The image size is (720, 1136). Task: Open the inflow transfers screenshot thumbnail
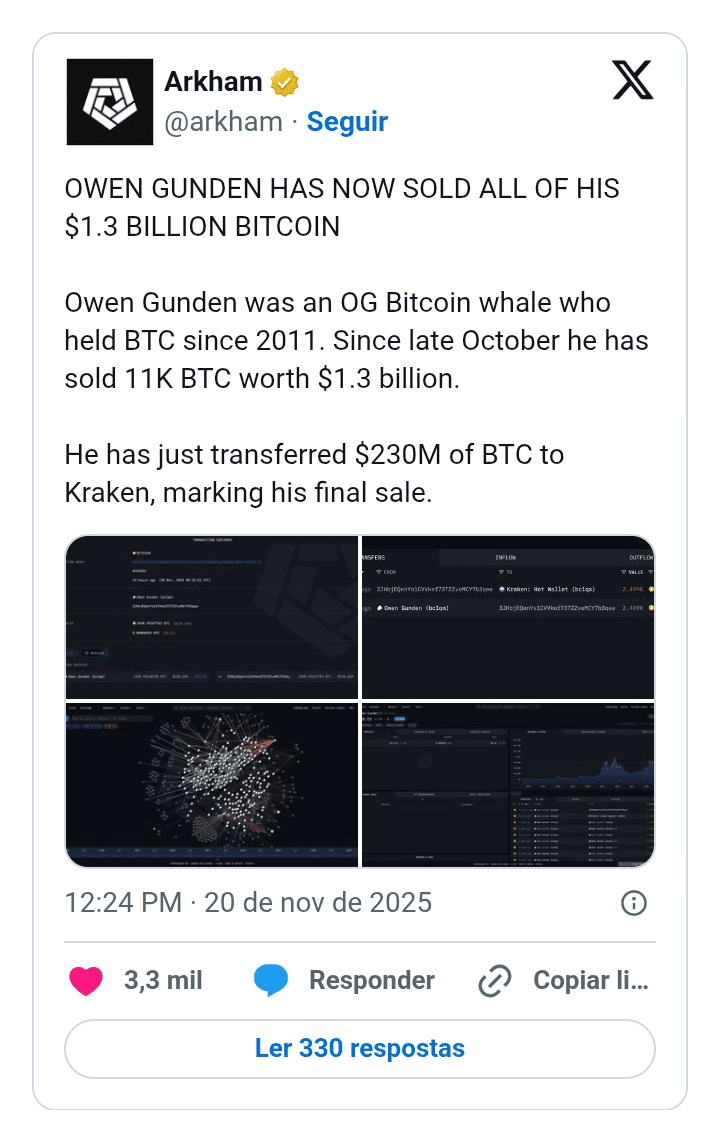(x=508, y=617)
